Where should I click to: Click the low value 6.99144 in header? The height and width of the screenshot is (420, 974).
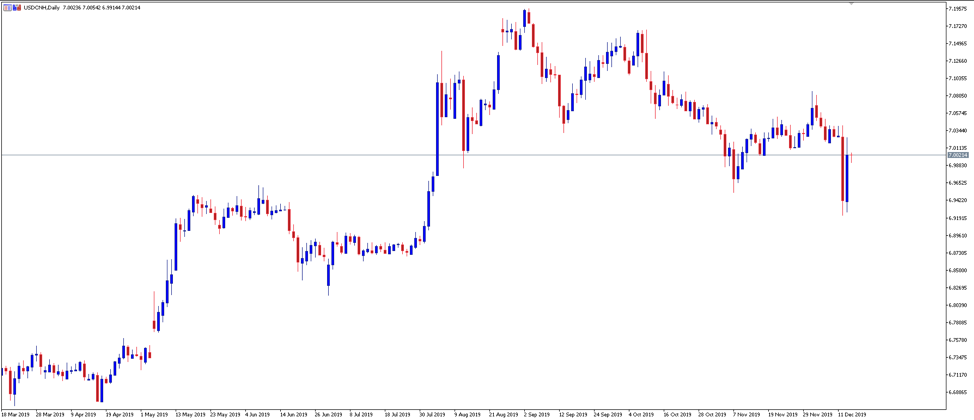(112, 7)
